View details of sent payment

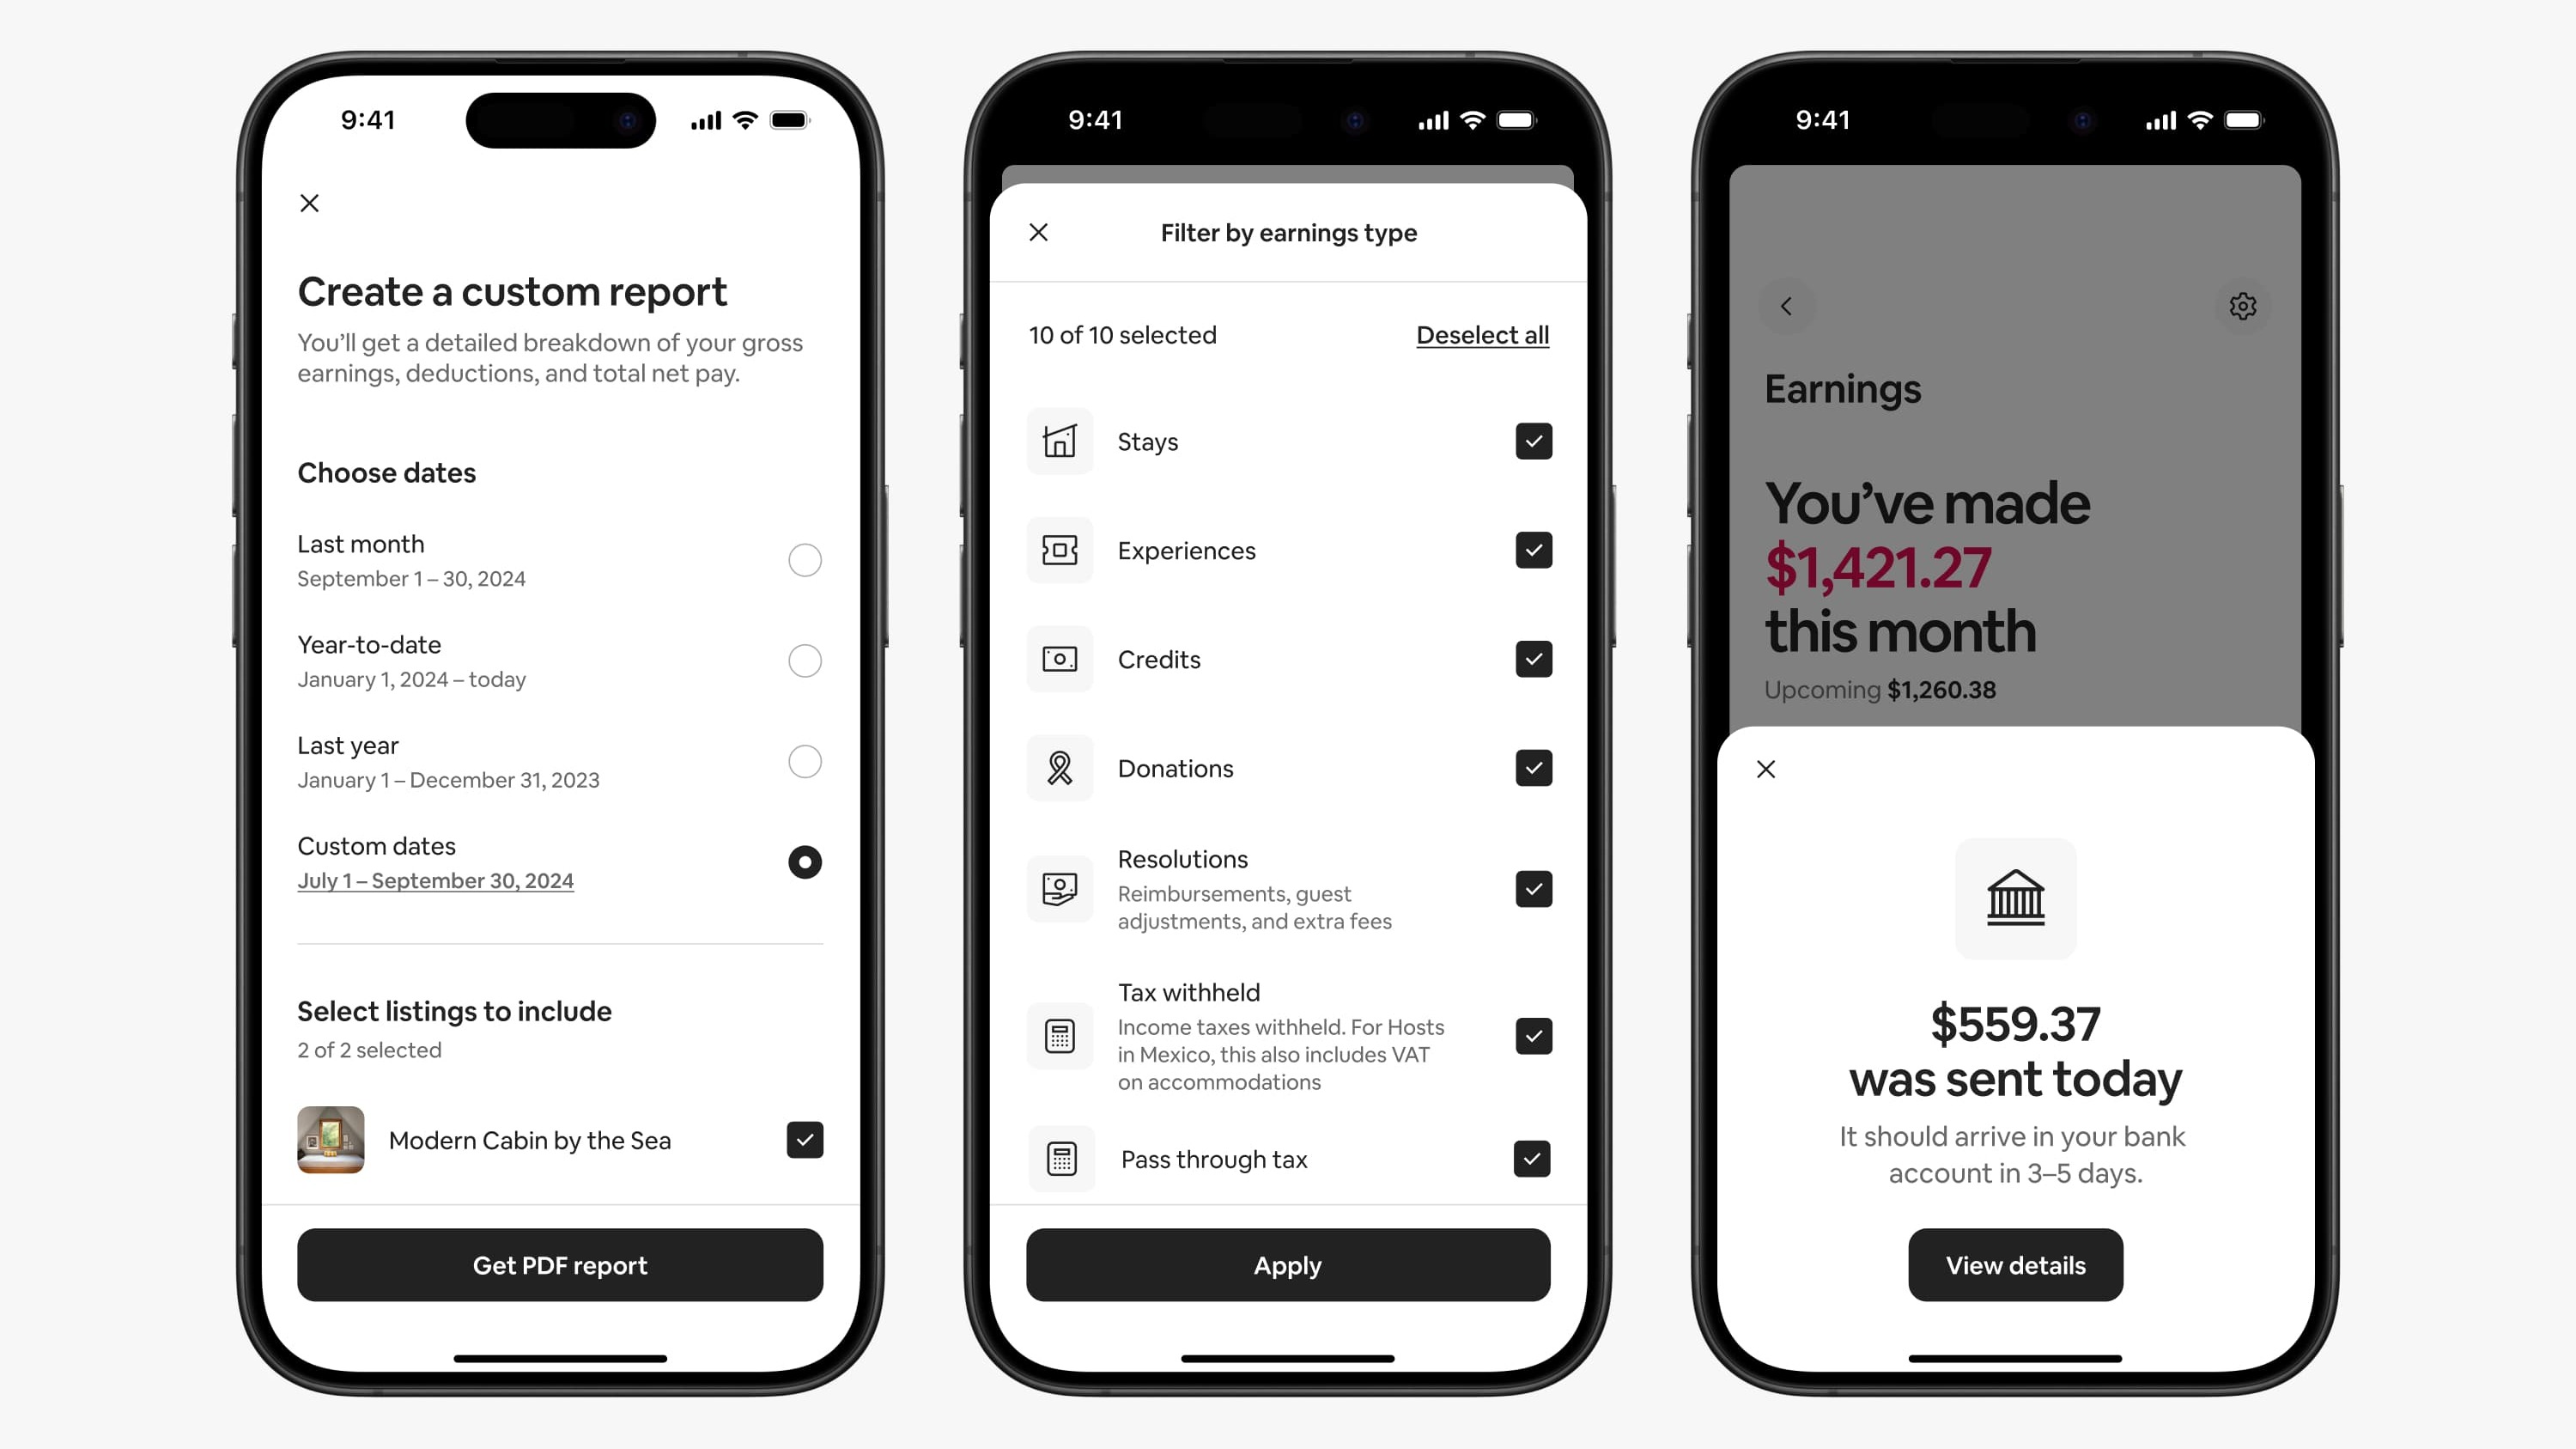[x=2015, y=1265]
